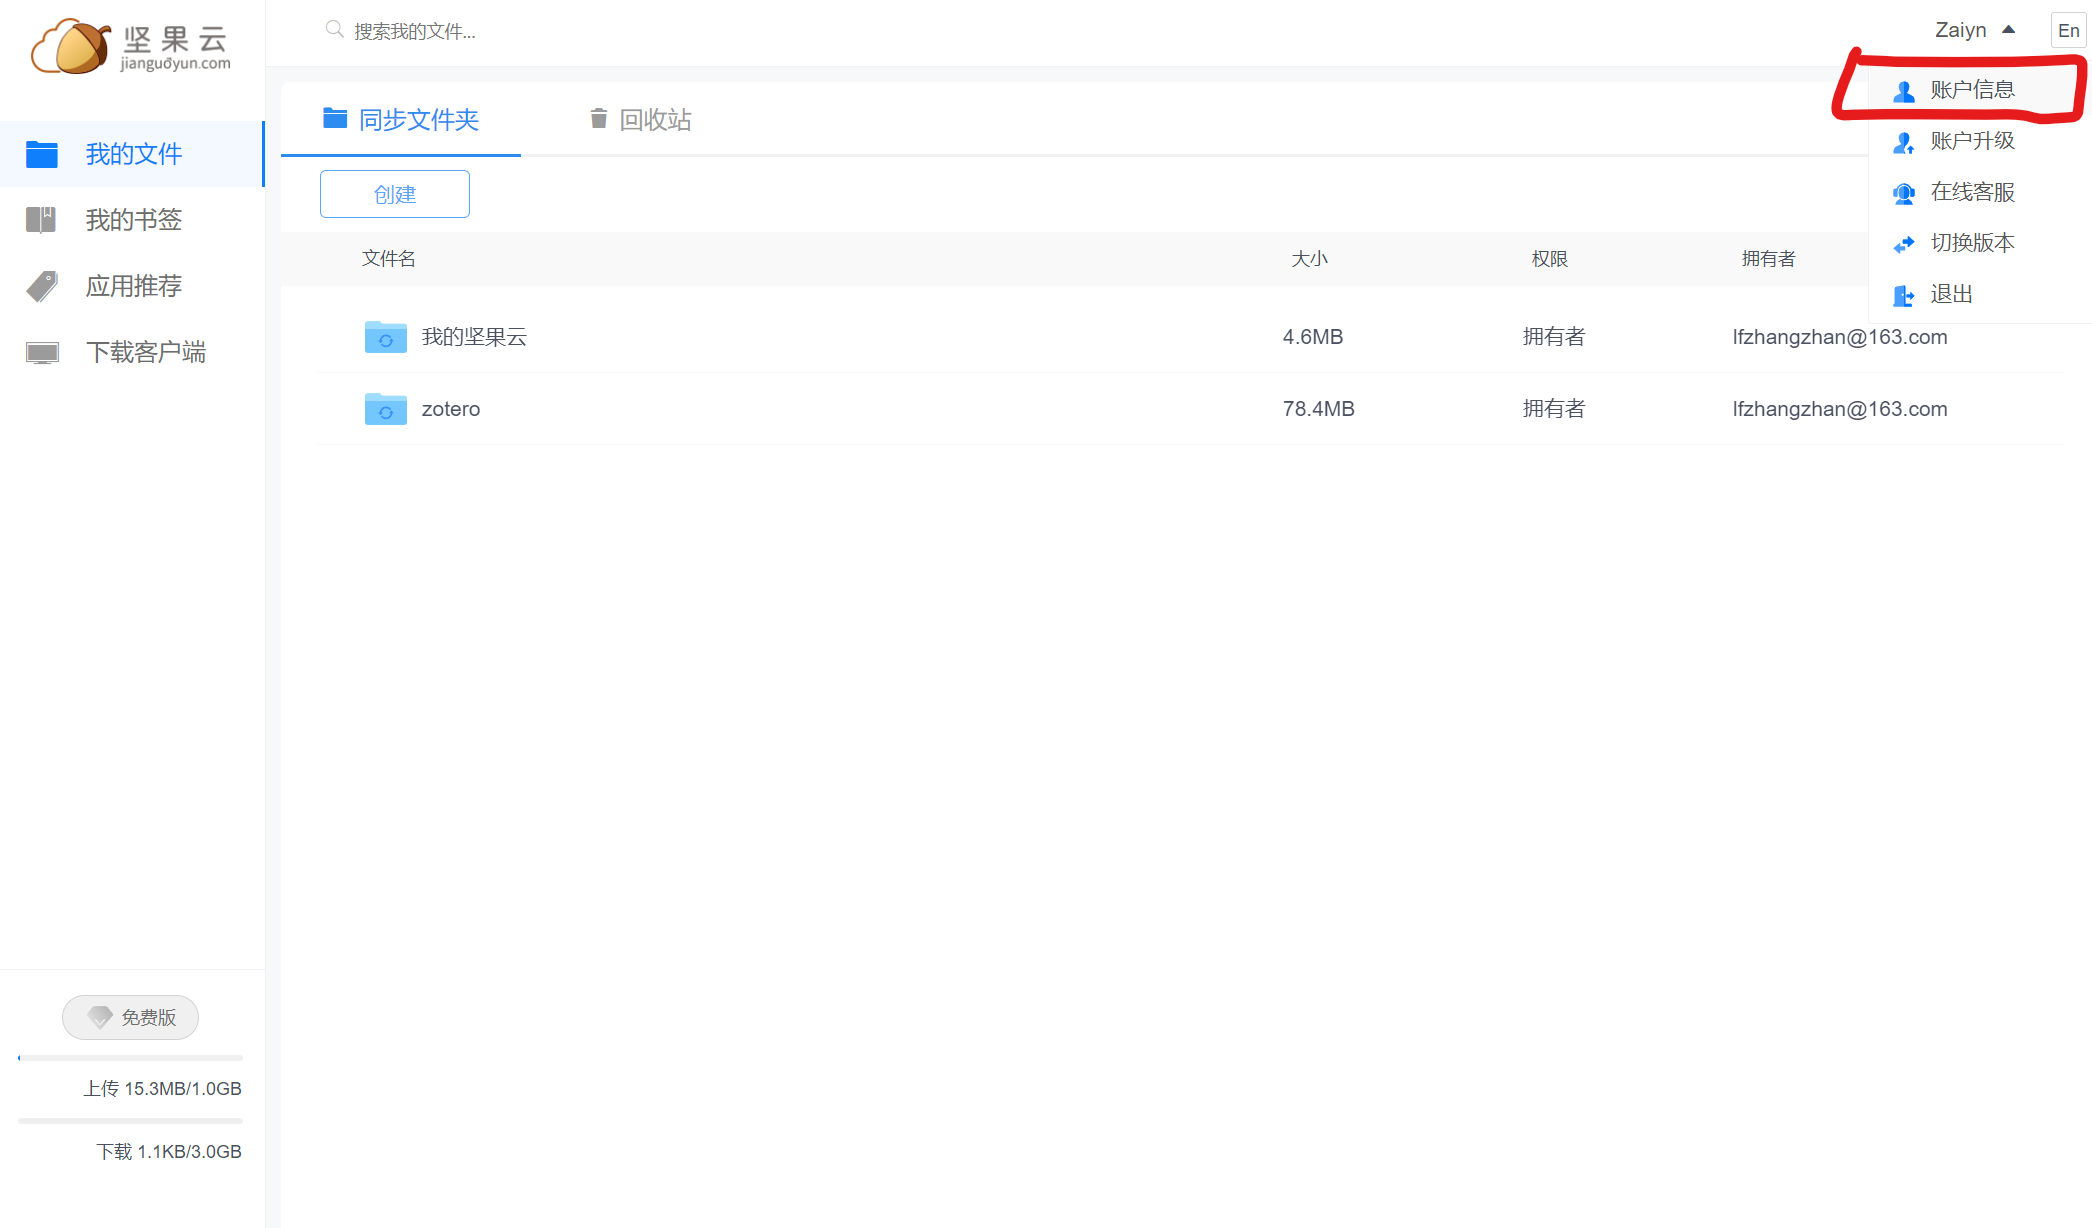Screen dimensions: 2092x1228
Task: Click owner email in 我的坚果云 row
Action: (1840, 337)
